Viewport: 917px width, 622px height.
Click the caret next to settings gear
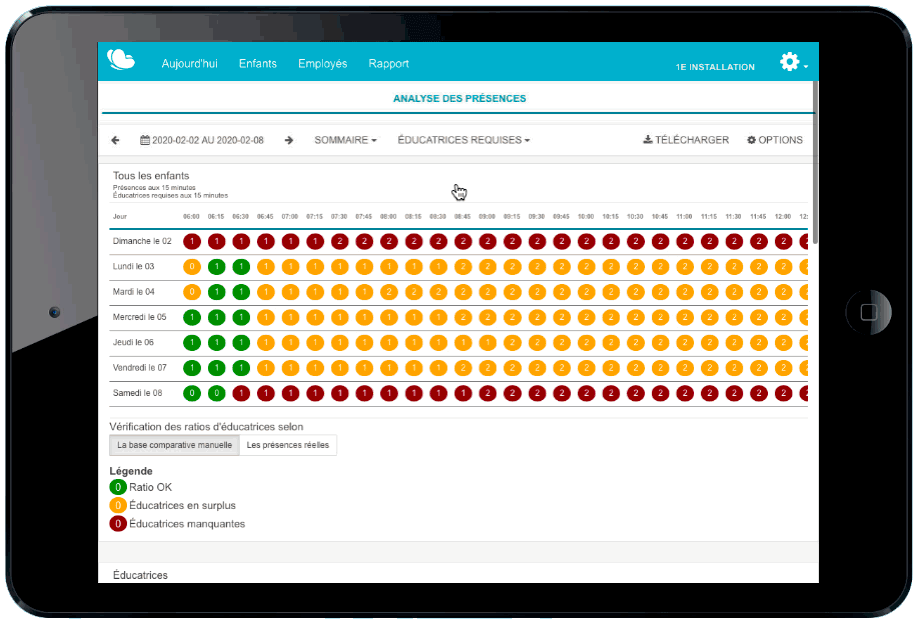coord(806,67)
